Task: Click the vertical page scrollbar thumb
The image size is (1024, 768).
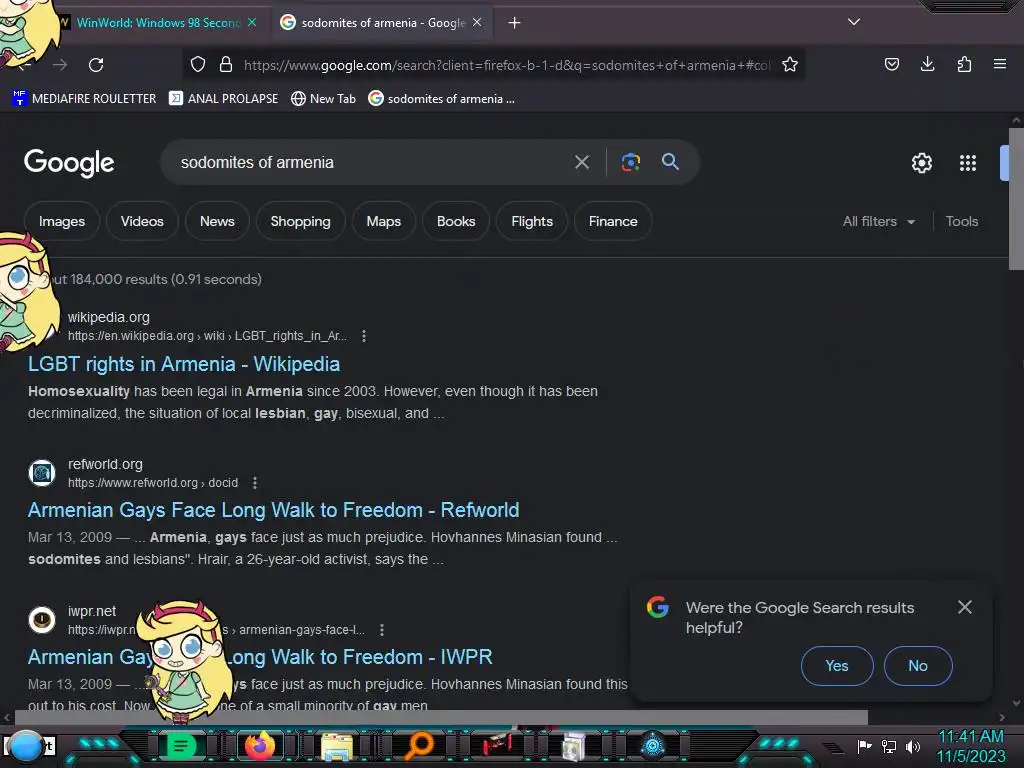Action: pyautogui.click(x=1016, y=199)
